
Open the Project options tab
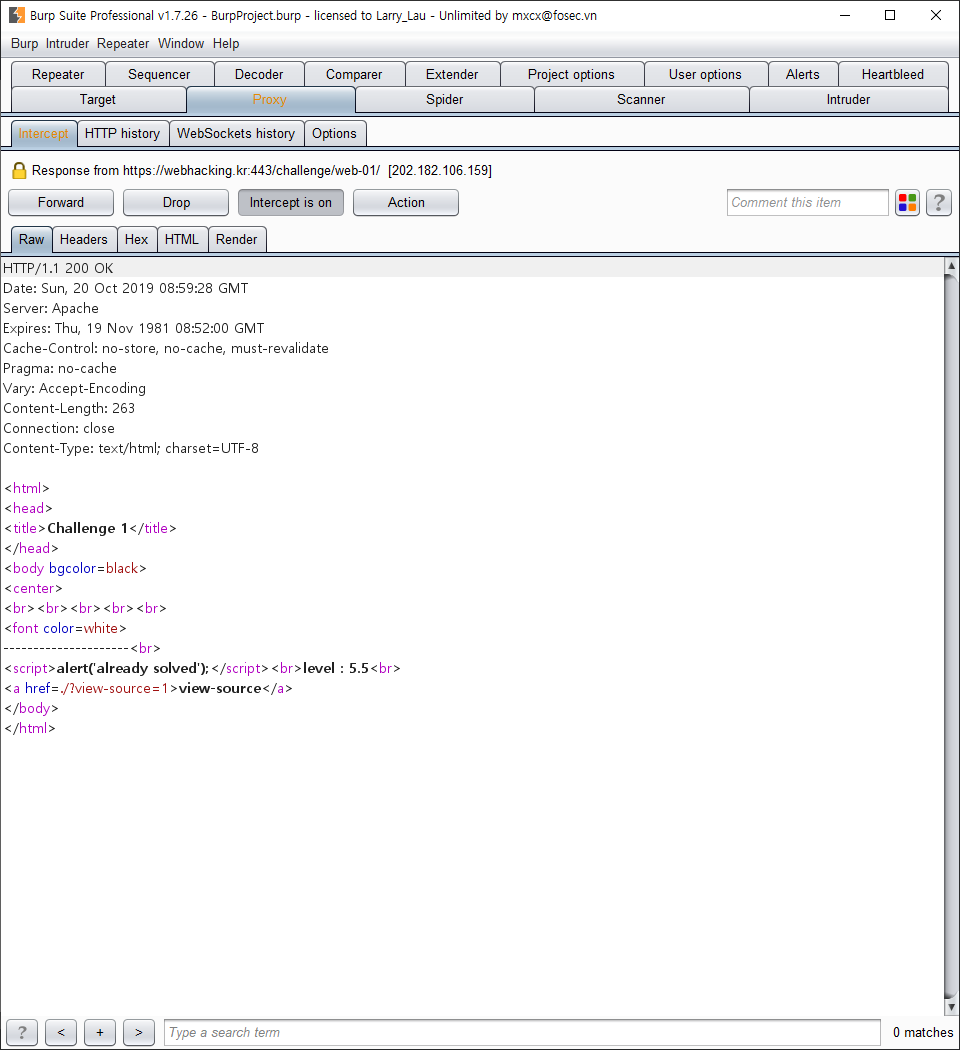tap(571, 74)
